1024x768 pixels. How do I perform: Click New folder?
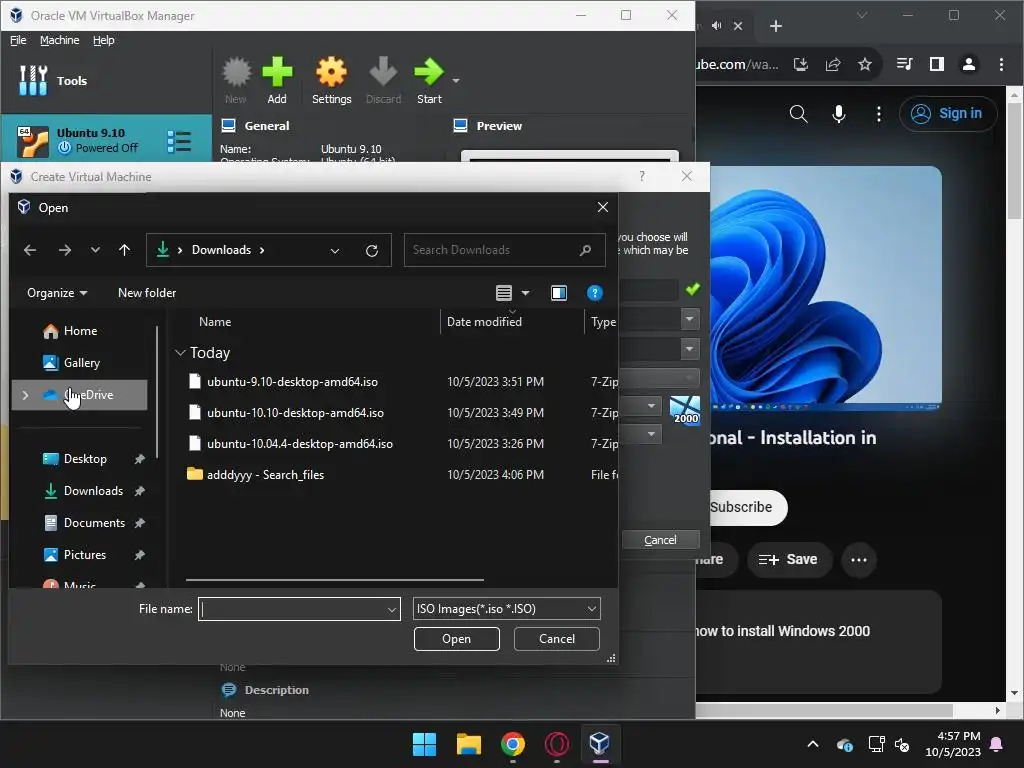[x=147, y=293]
